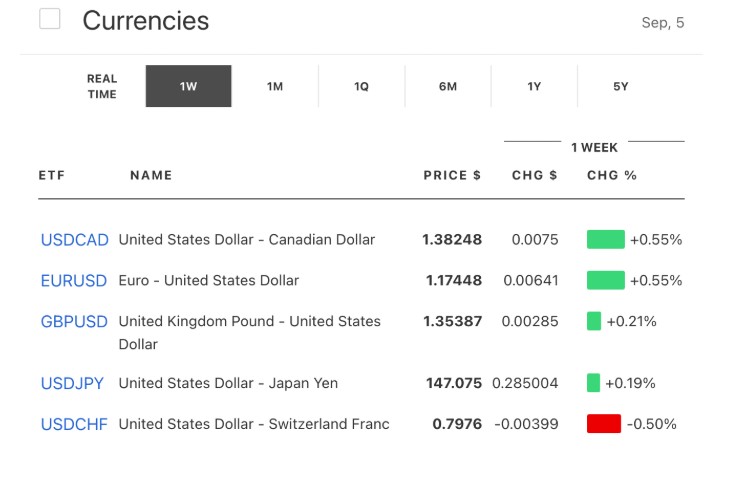Viewport: 742px width, 486px height.
Task: Click the price 1.17448
Action: pos(454,281)
